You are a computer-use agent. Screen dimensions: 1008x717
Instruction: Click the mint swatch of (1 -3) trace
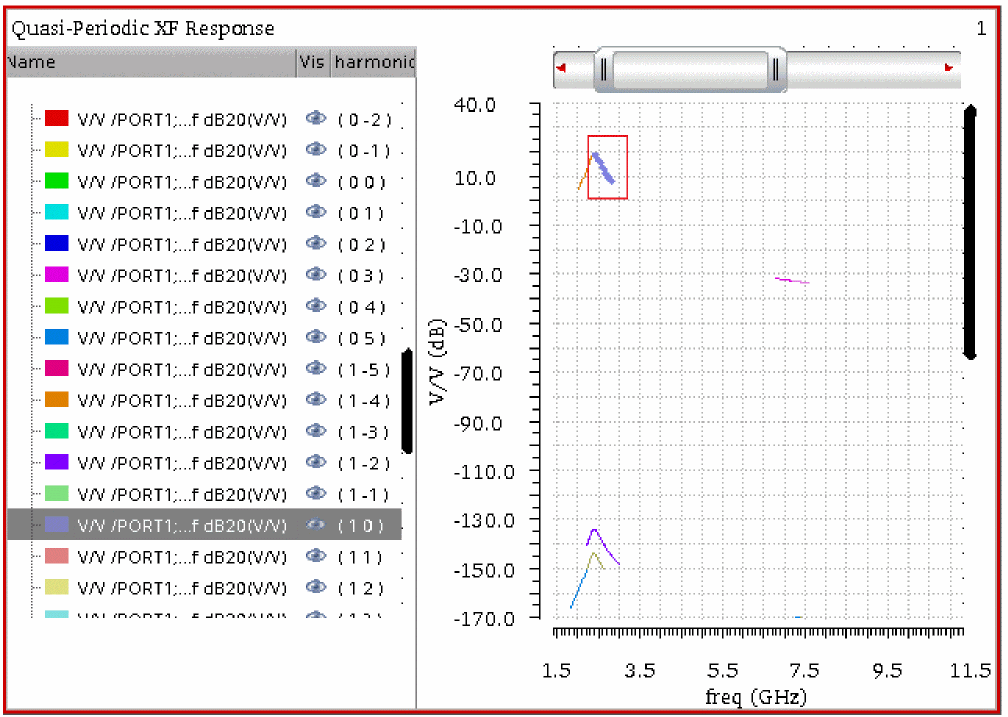point(57,430)
